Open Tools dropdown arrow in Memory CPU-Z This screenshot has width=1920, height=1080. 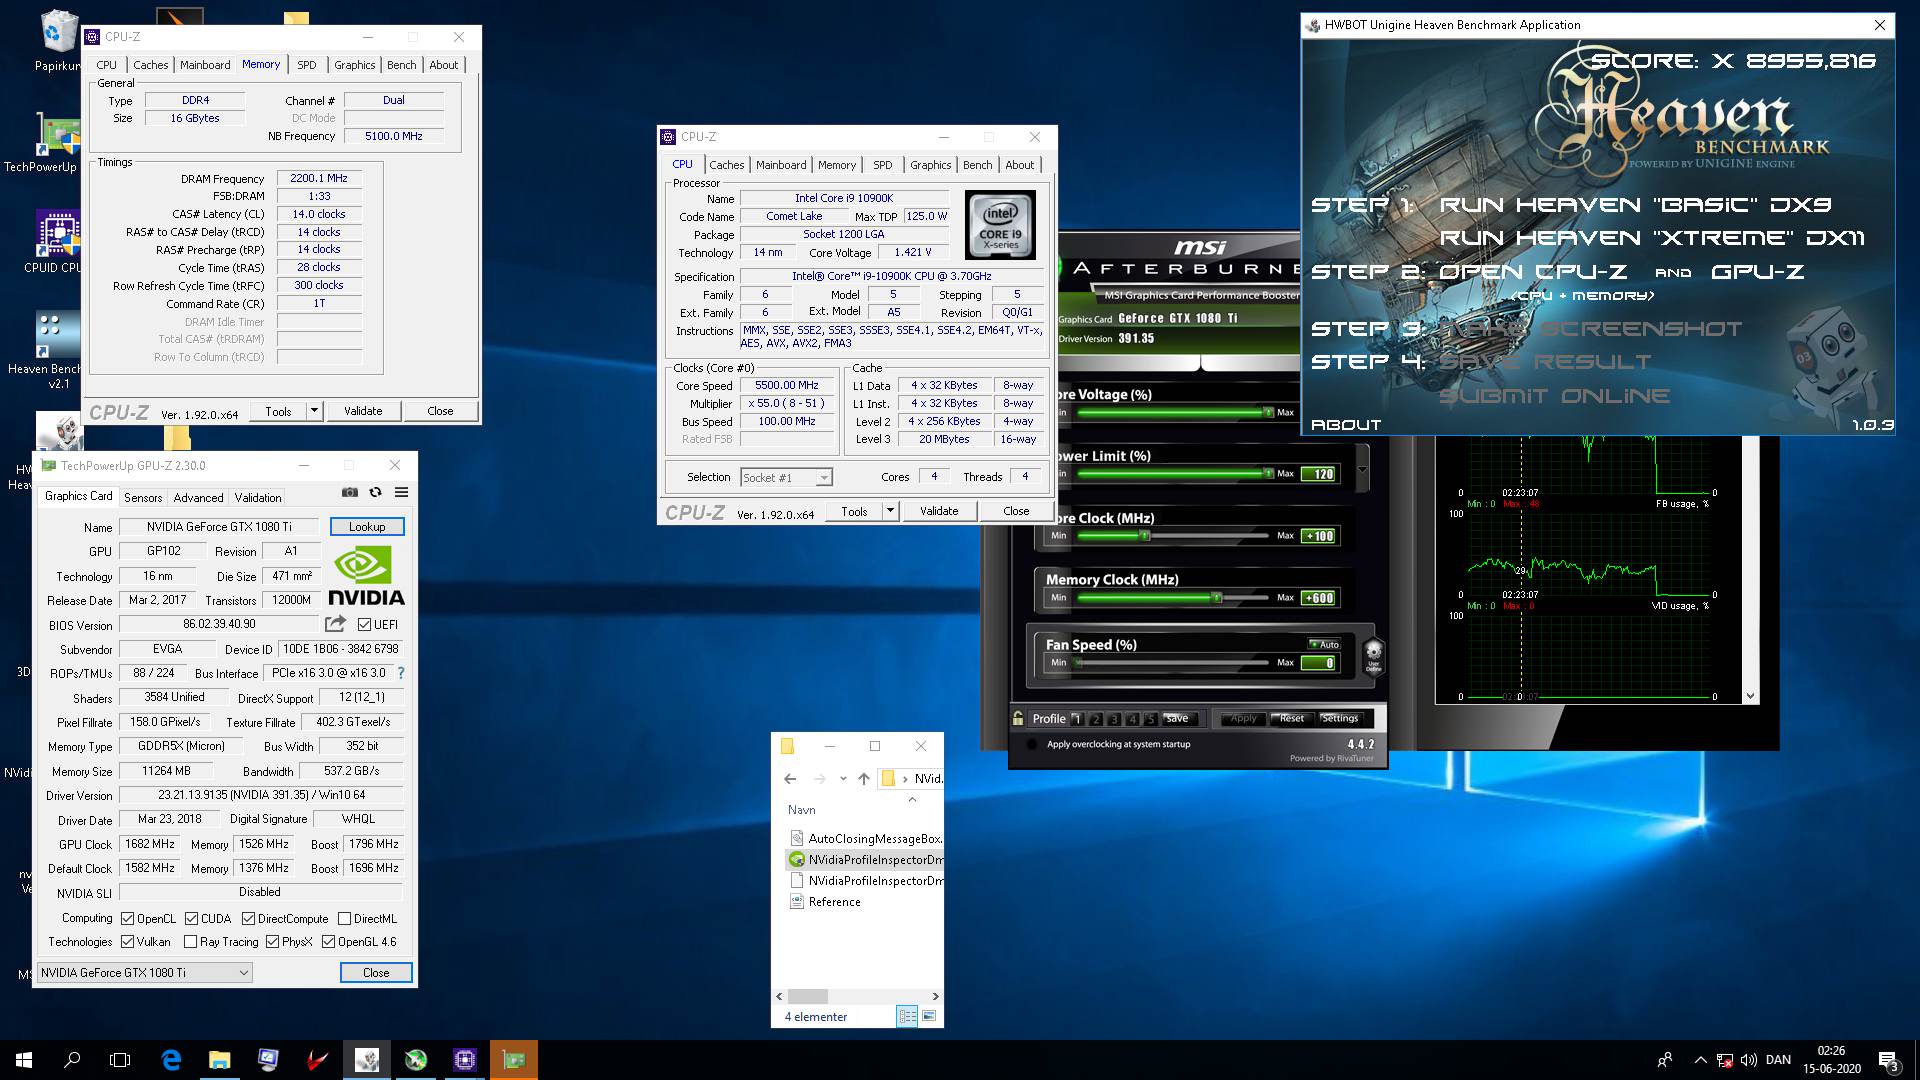point(314,411)
